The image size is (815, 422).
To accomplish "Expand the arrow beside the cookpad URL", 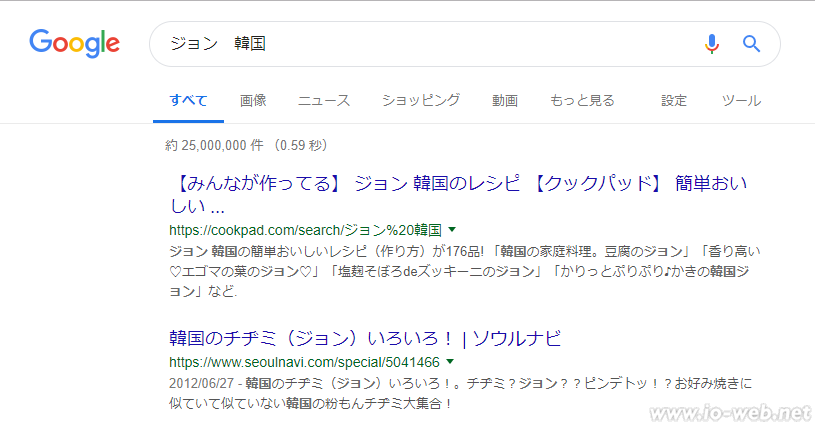I will coord(452,229).
